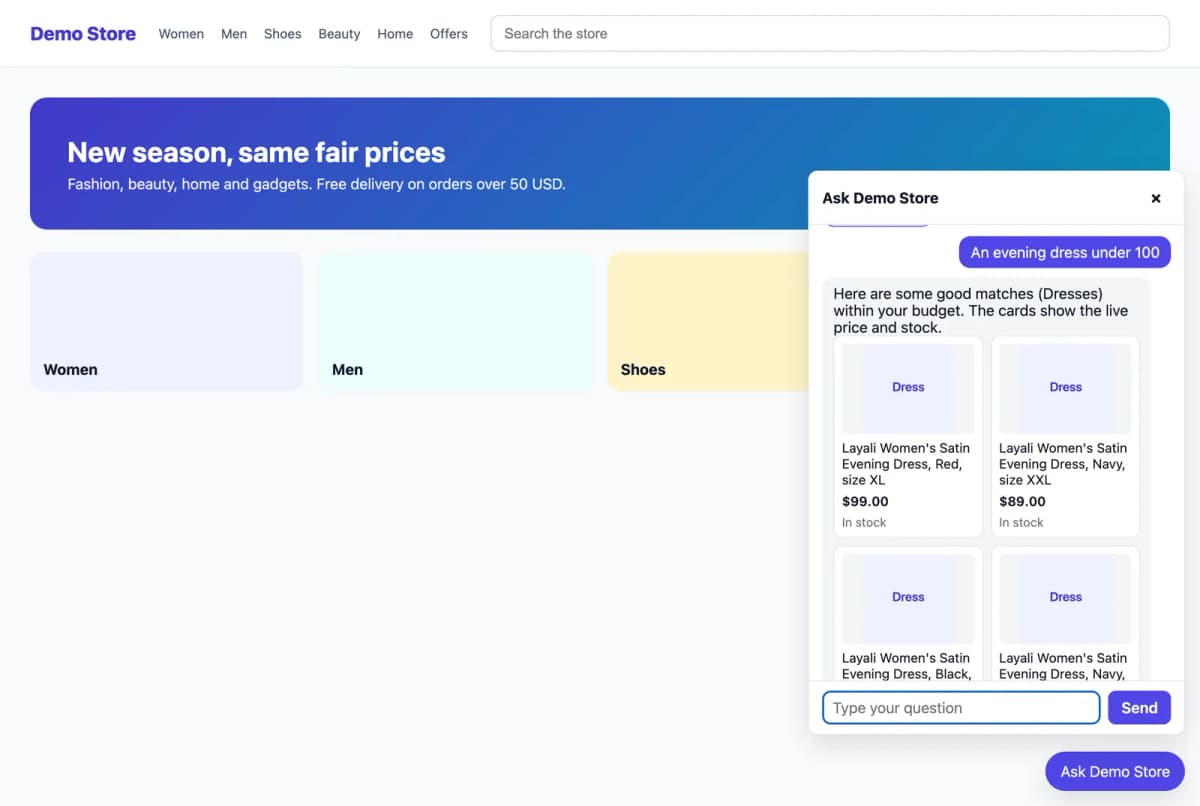Open the Red size XL dress card

(x=908, y=437)
